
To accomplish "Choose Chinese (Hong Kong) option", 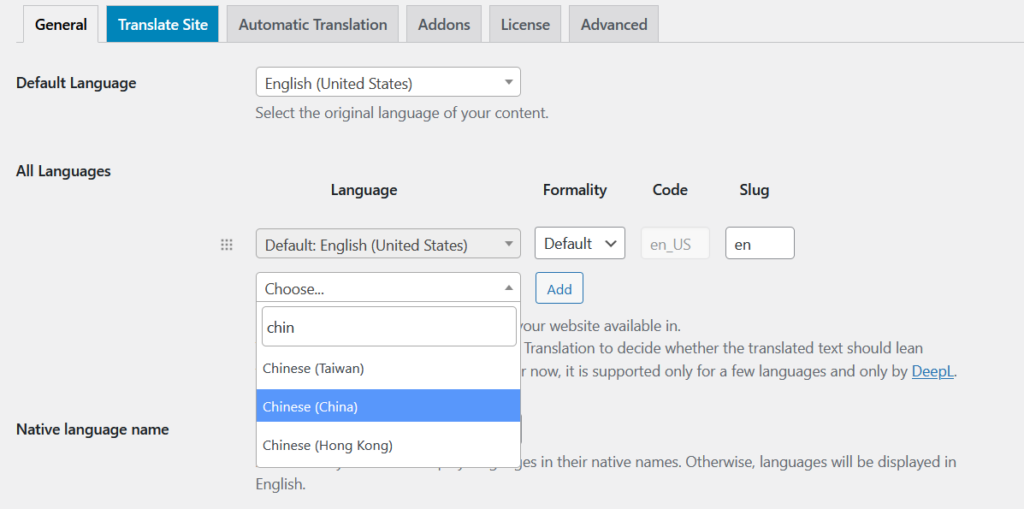I will 388,446.
